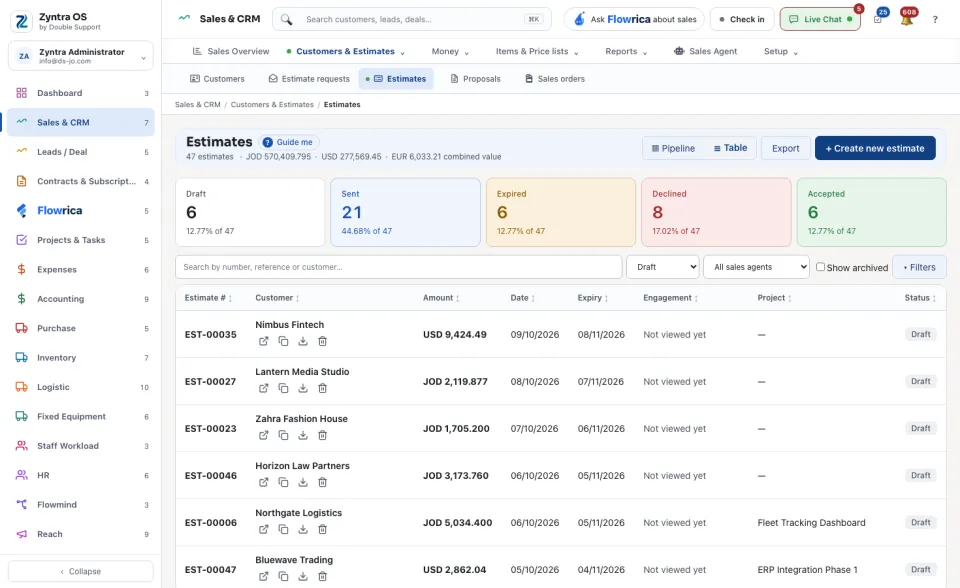The width and height of the screenshot is (960, 588).
Task: Open the notifications bell
Action: [x=907, y=18]
